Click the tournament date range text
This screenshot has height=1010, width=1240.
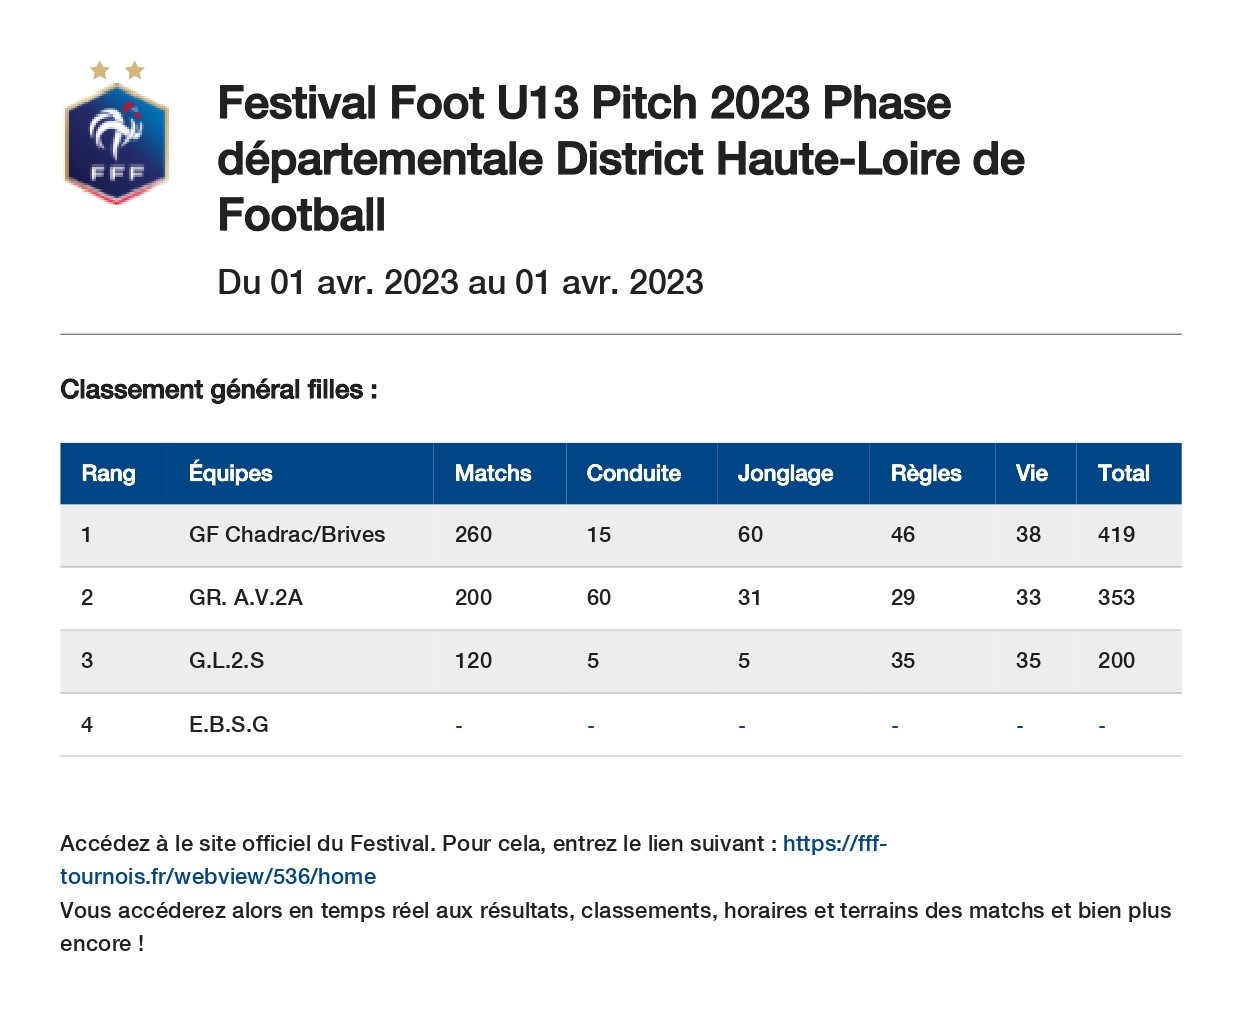(460, 283)
